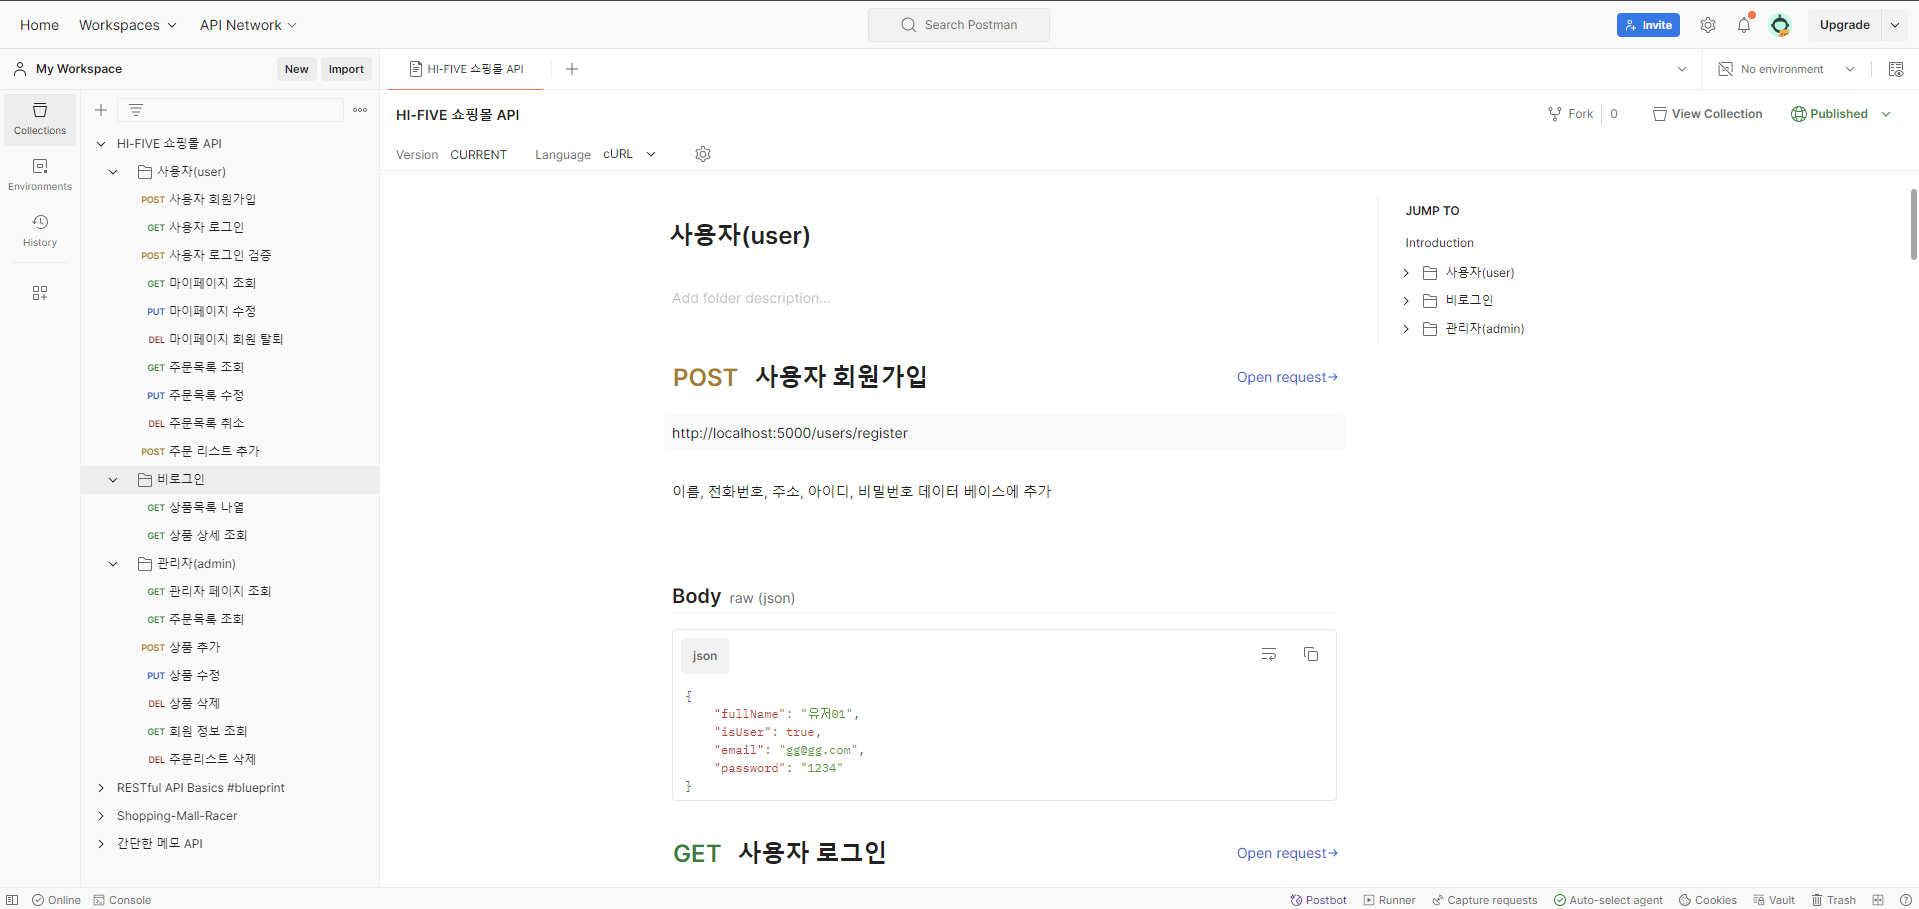
Task: Open the user avatar menu
Action: click(1780, 25)
